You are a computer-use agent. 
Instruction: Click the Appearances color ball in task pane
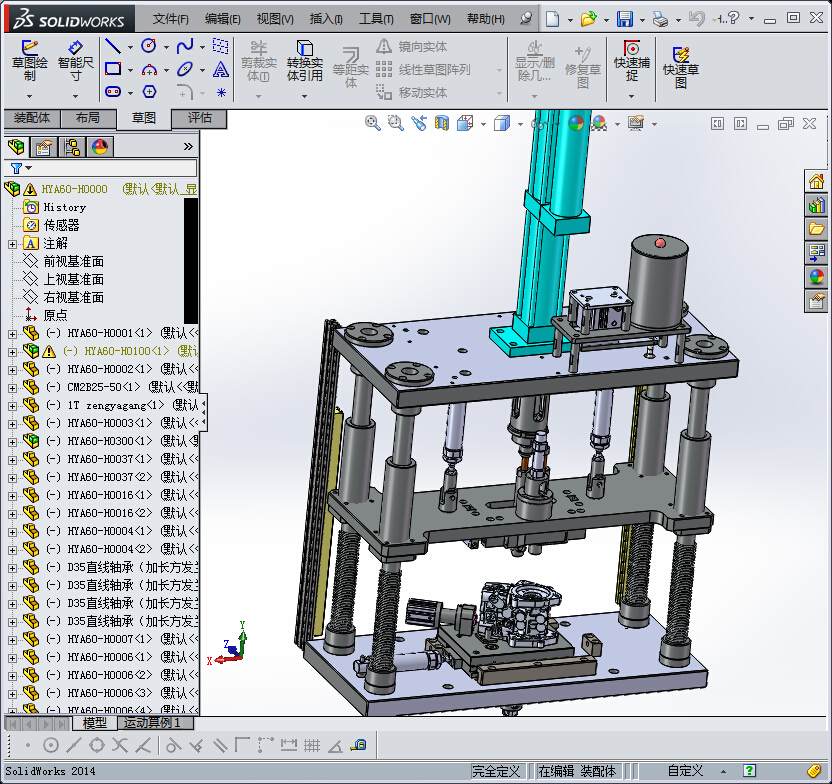[x=817, y=277]
